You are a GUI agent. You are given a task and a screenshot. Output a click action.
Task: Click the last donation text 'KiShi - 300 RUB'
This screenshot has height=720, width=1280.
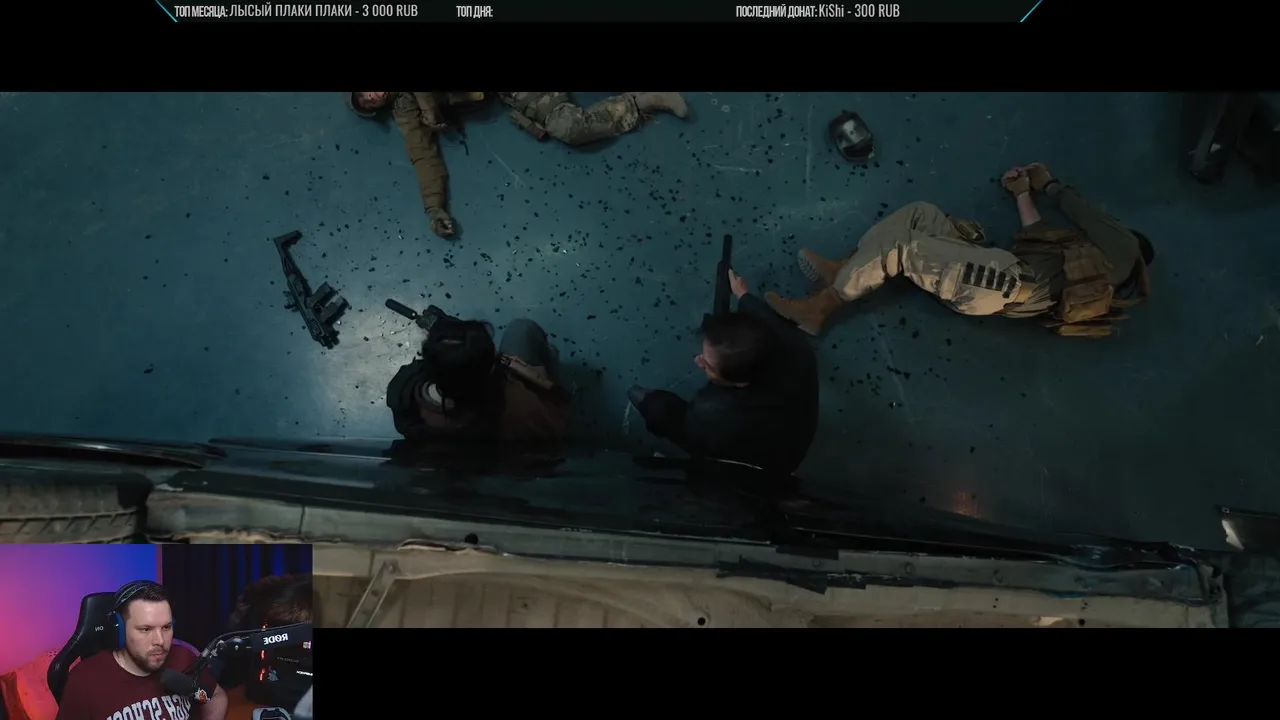859,11
